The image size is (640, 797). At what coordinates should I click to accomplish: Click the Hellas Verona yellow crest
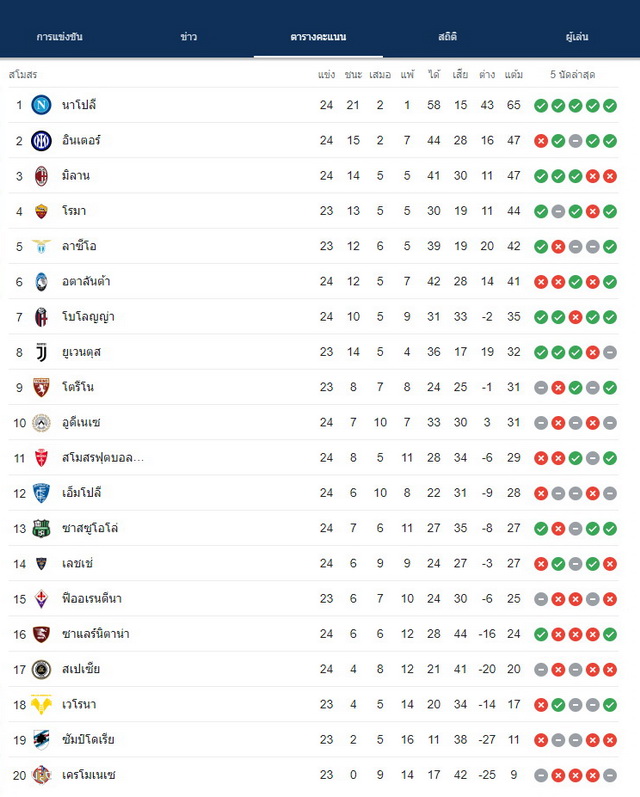click(41, 704)
